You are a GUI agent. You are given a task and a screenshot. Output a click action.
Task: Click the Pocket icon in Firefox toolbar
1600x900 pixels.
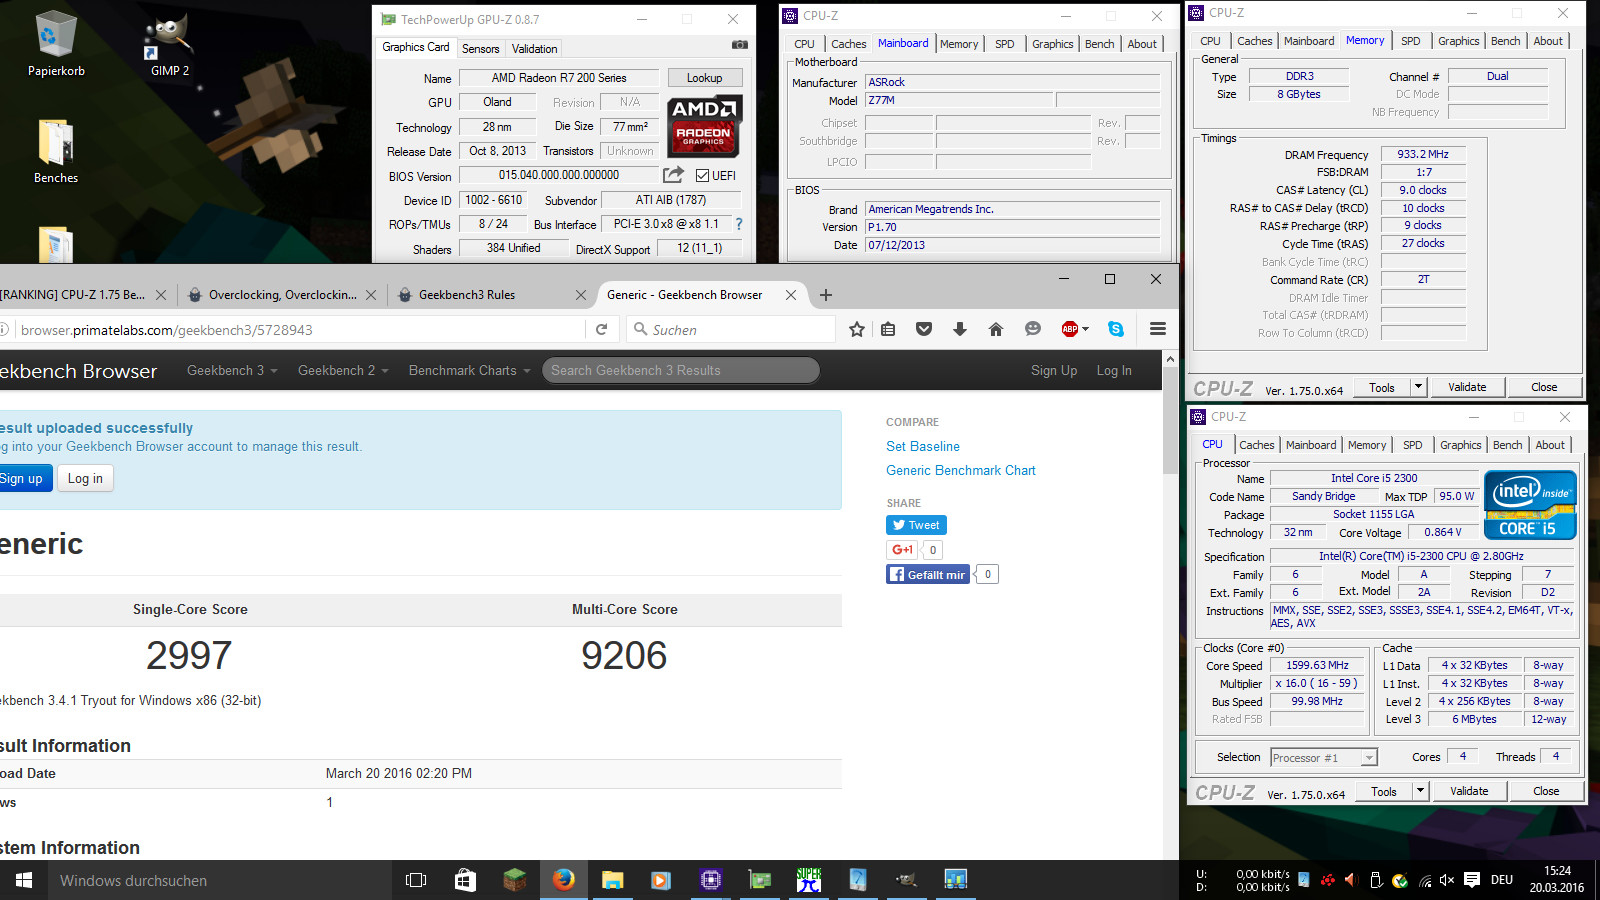coord(924,329)
